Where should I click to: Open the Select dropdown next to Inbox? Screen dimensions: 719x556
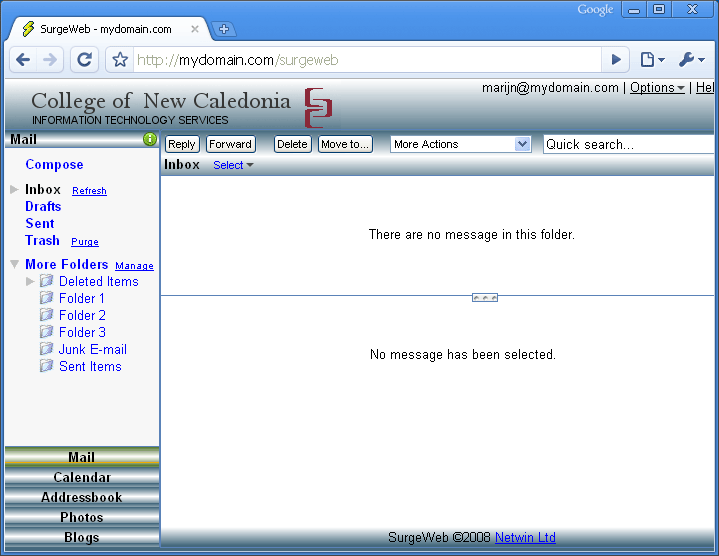tap(233, 165)
